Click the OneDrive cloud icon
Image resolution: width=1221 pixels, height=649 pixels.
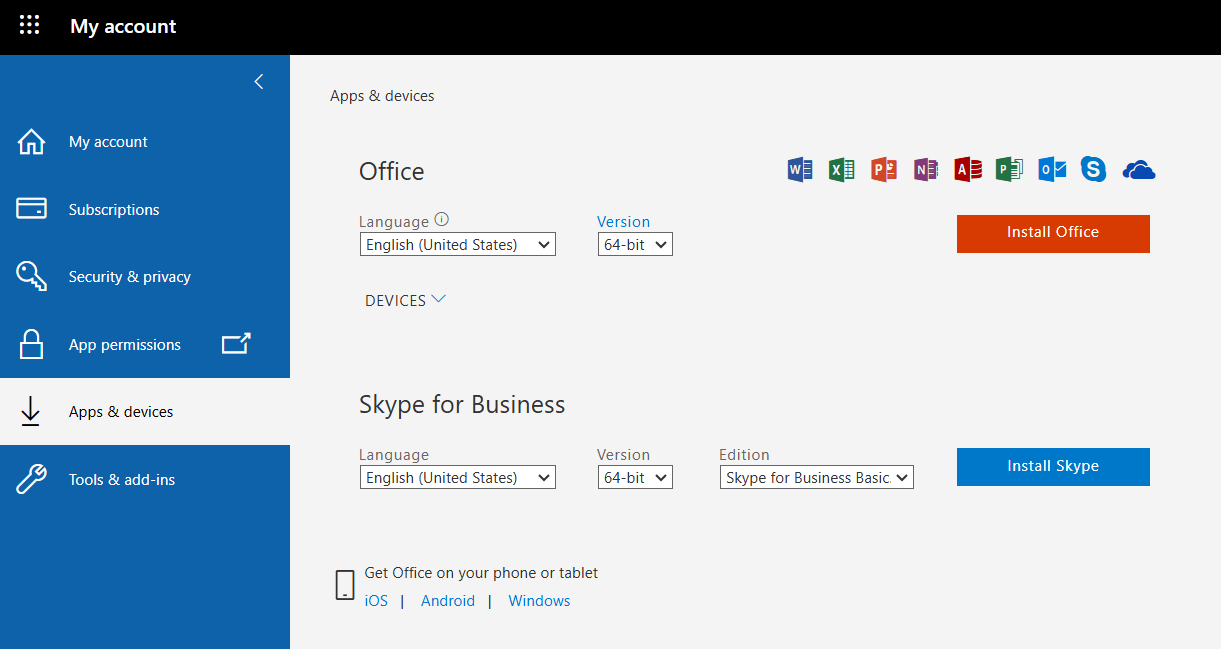point(1138,171)
